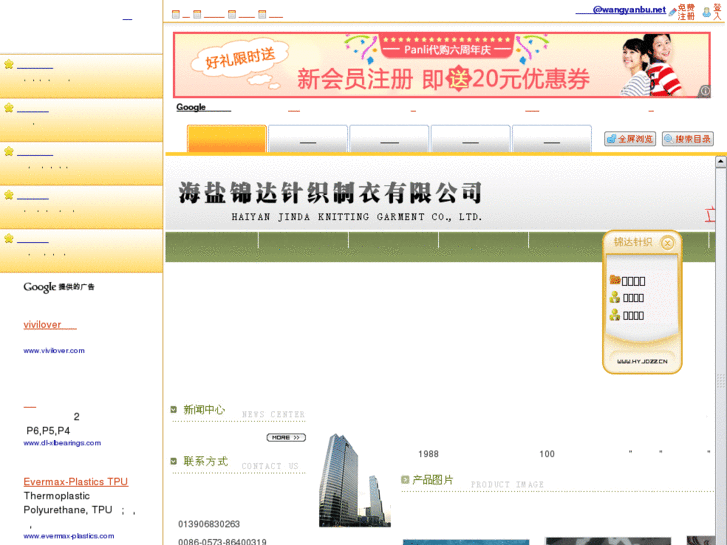Click the 登入 user icon
This screenshot has width=727, height=545.
[707, 12]
